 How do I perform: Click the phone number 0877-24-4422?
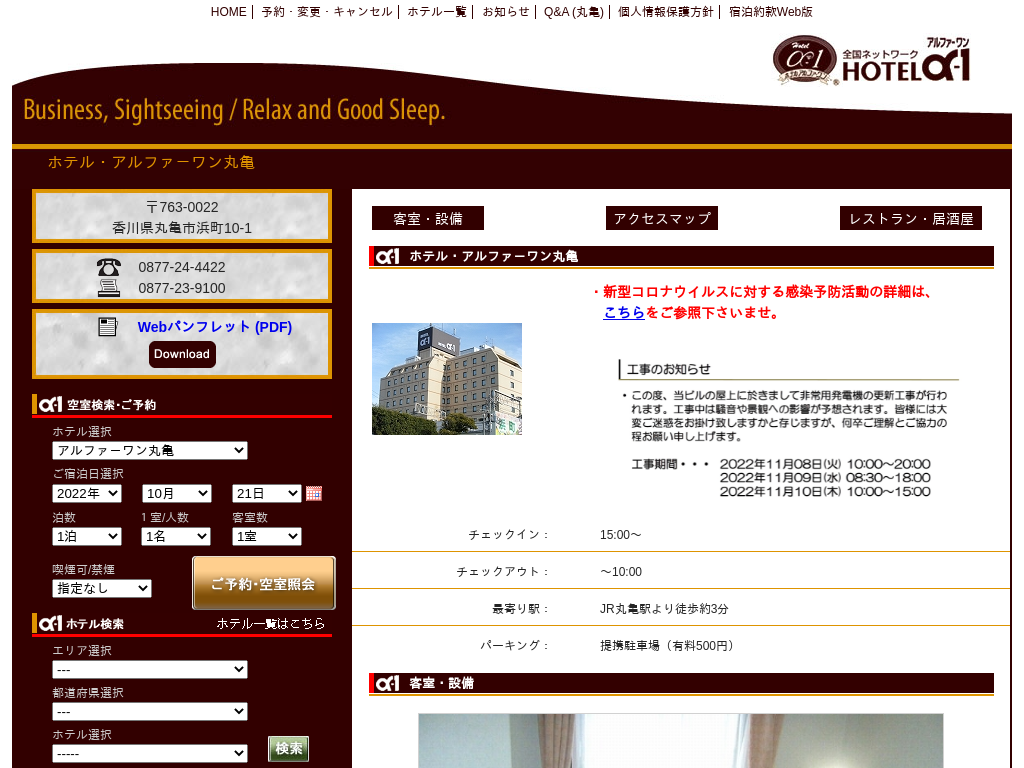pyautogui.click(x=182, y=267)
